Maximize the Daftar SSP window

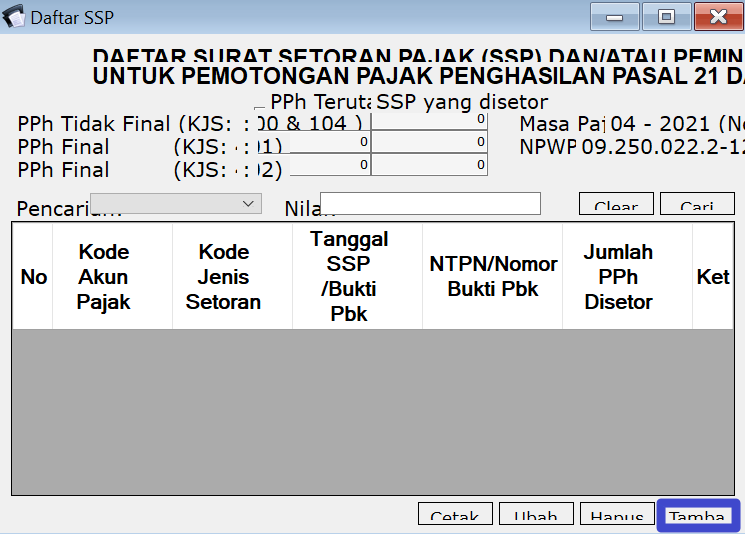(666, 17)
